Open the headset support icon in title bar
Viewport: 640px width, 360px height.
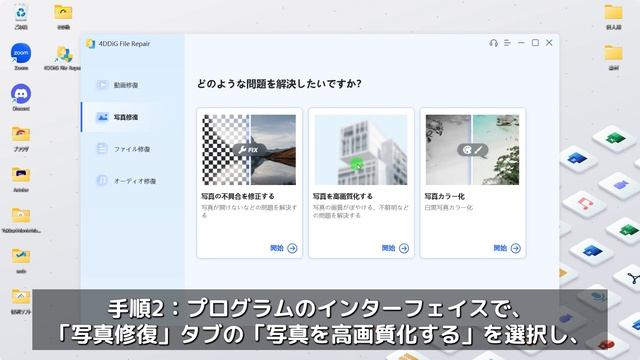[x=493, y=43]
